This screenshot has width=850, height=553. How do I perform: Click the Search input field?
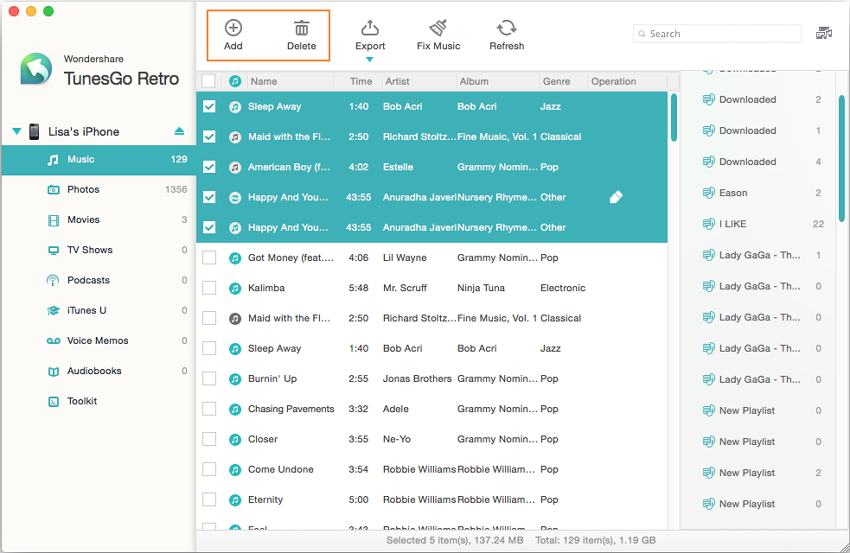(722, 34)
